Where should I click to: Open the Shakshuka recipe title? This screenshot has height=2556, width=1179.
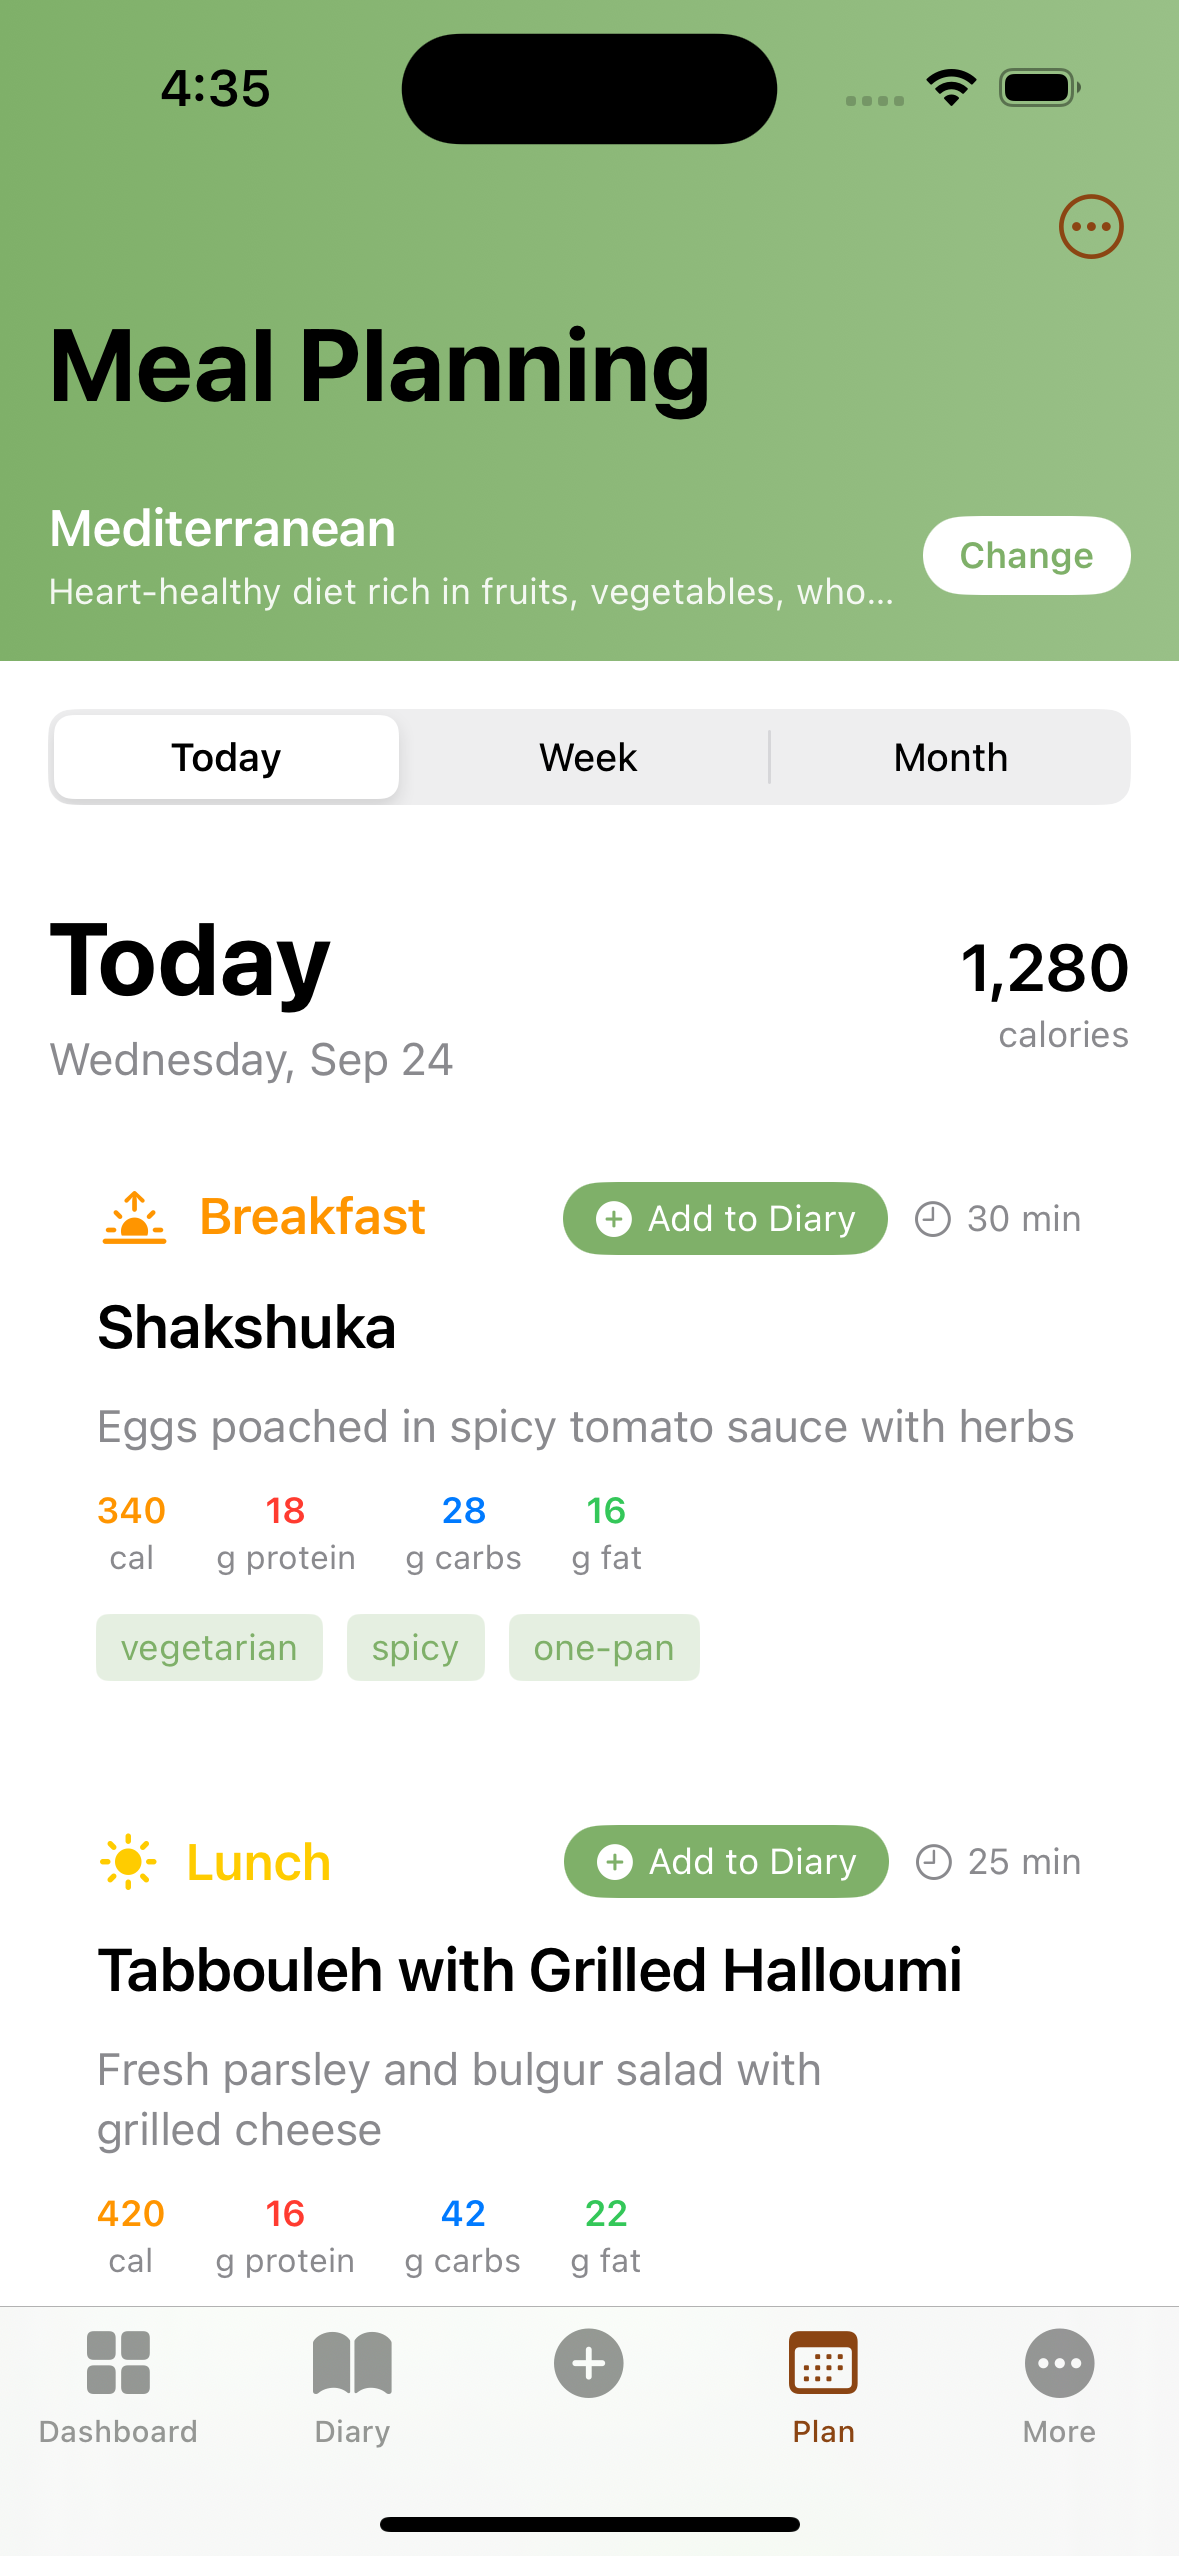247,1328
